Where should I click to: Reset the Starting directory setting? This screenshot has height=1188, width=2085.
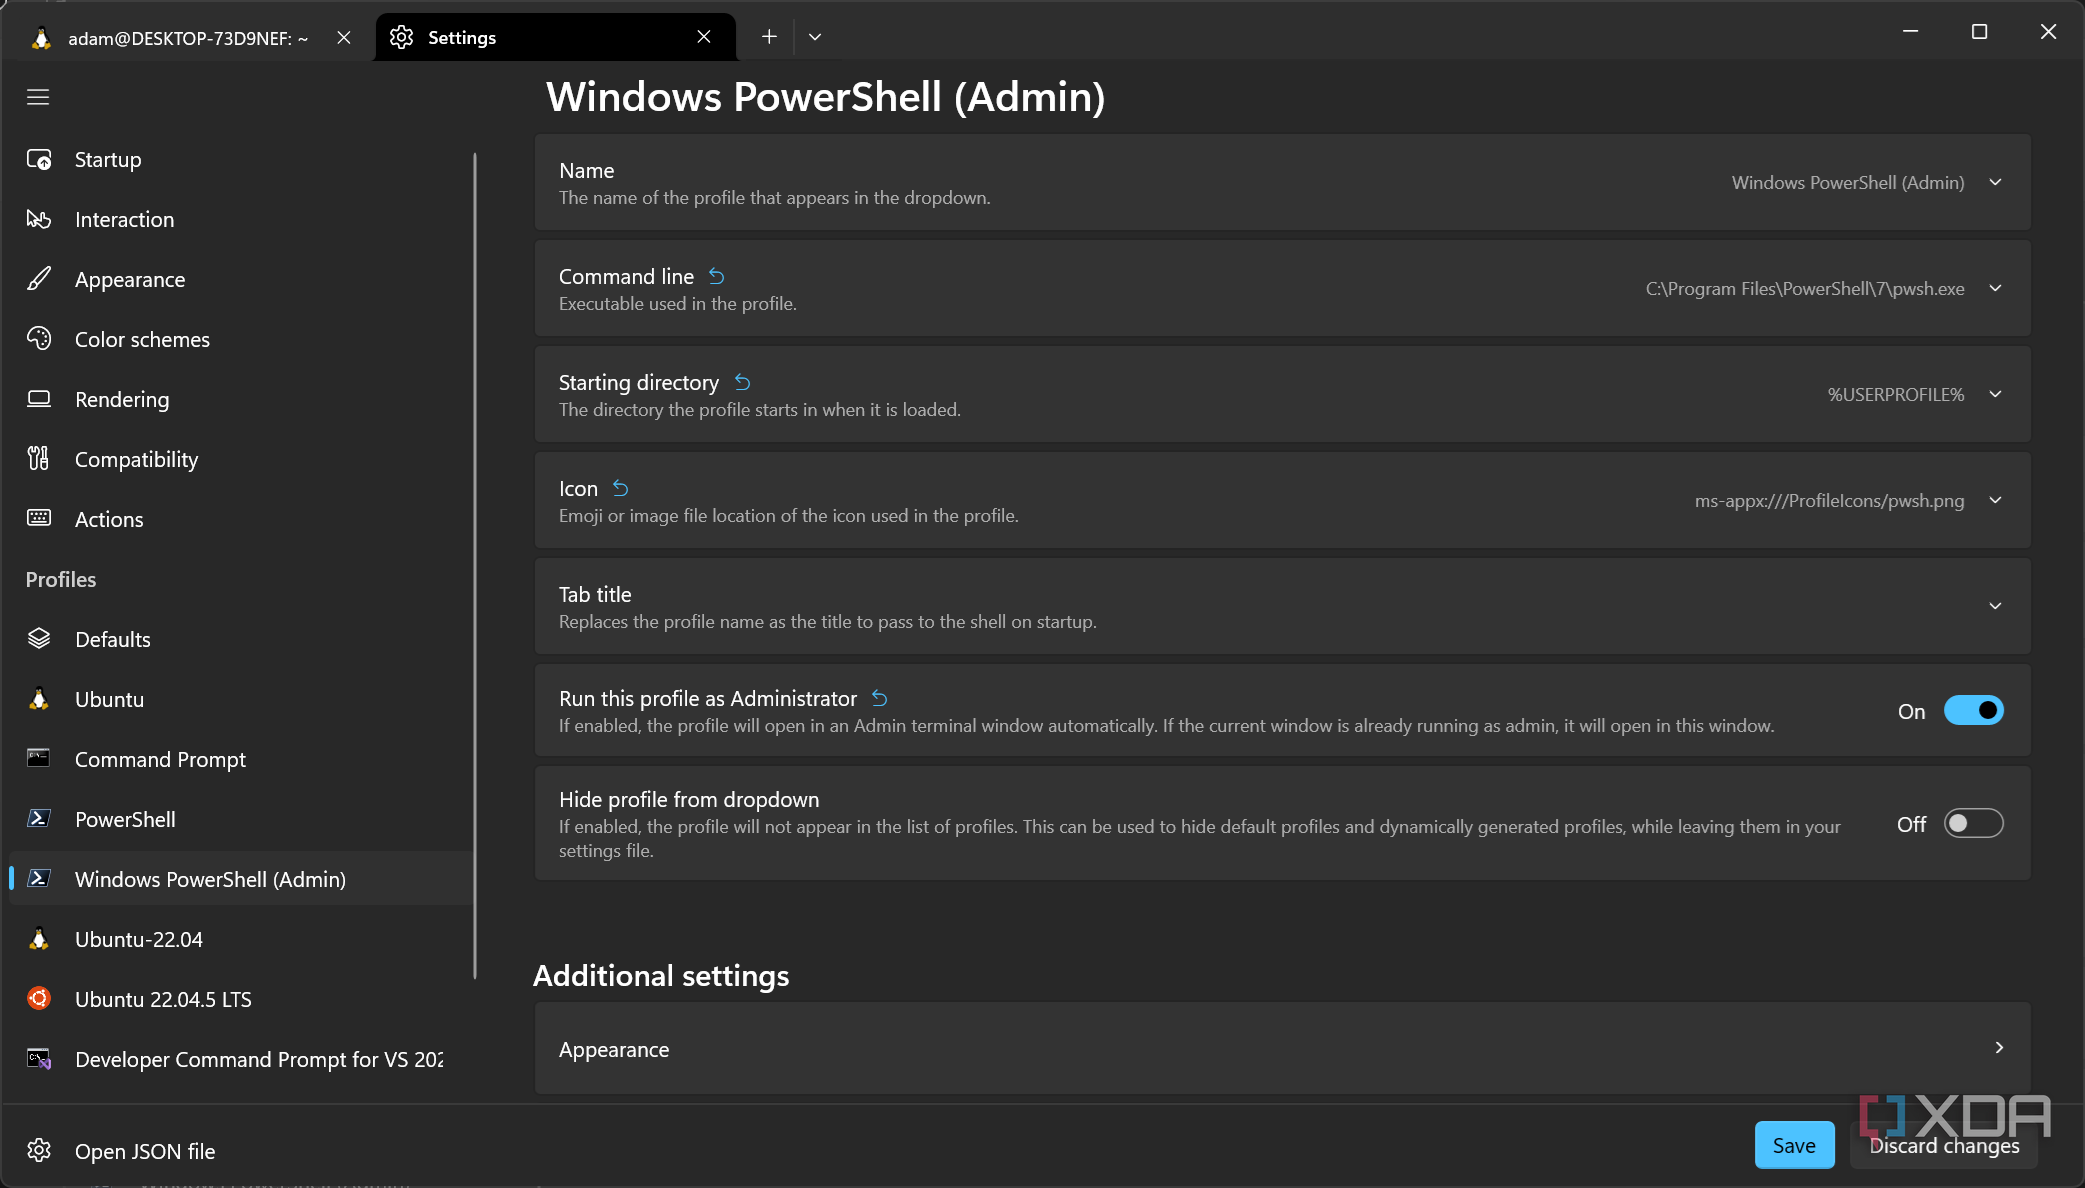[x=742, y=382]
